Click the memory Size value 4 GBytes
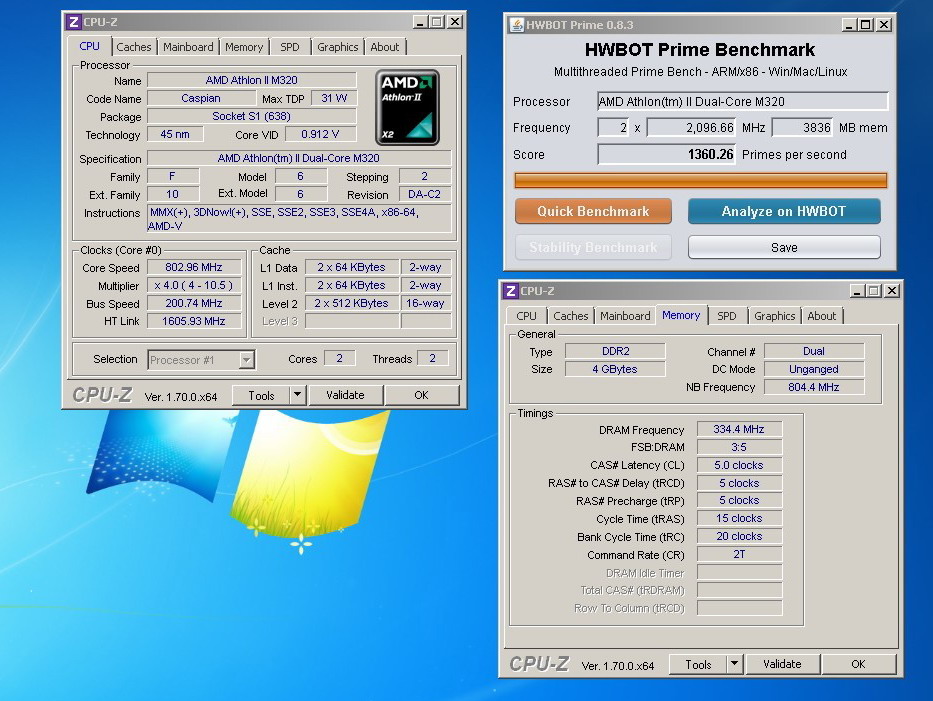This screenshot has width=933, height=701. coord(615,369)
